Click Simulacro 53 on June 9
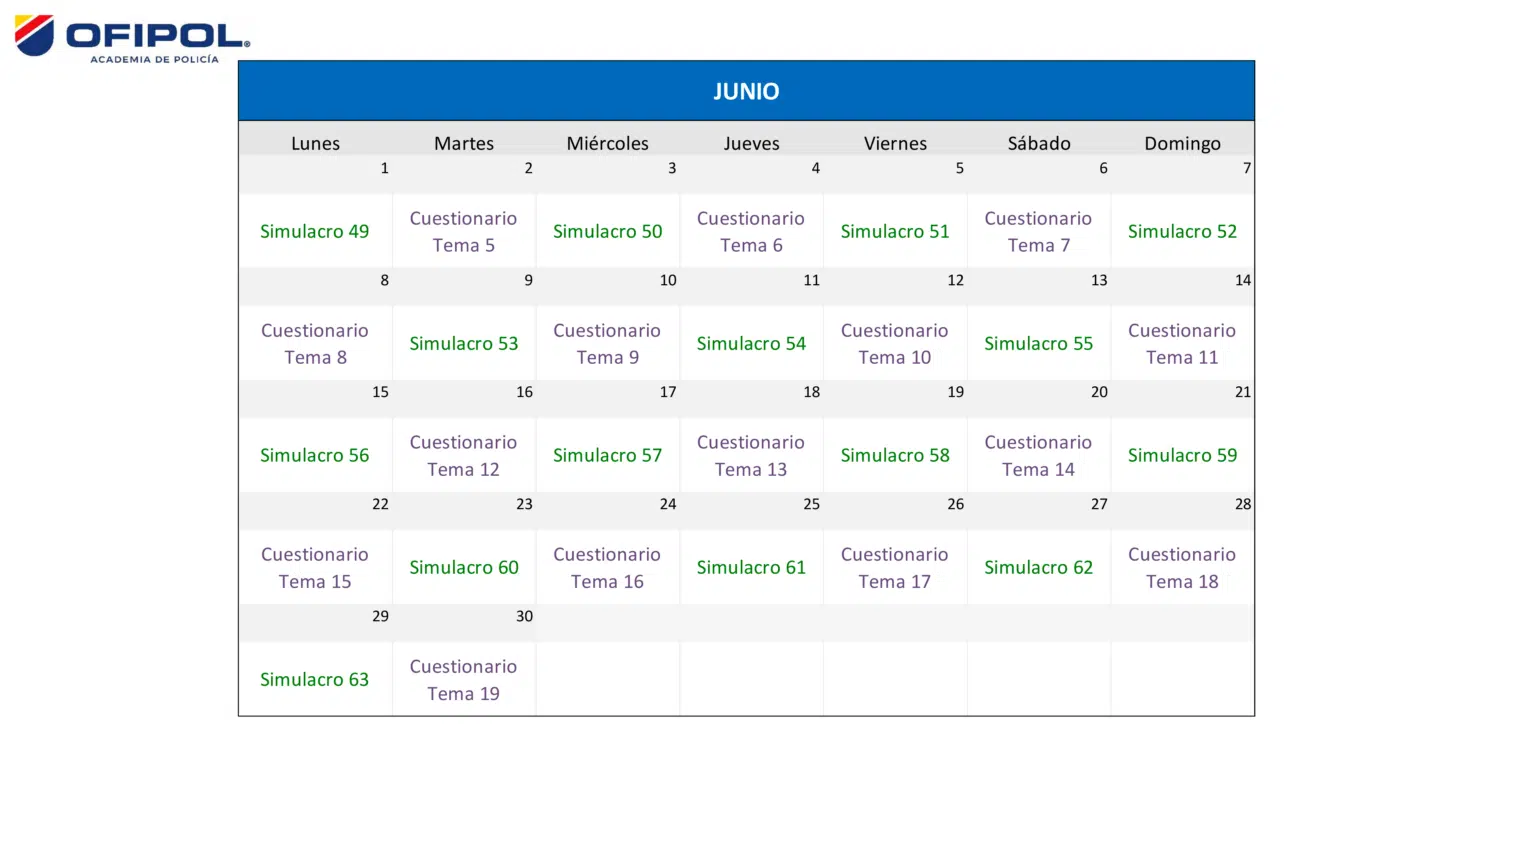The width and height of the screenshot is (1536, 864). coord(463,343)
